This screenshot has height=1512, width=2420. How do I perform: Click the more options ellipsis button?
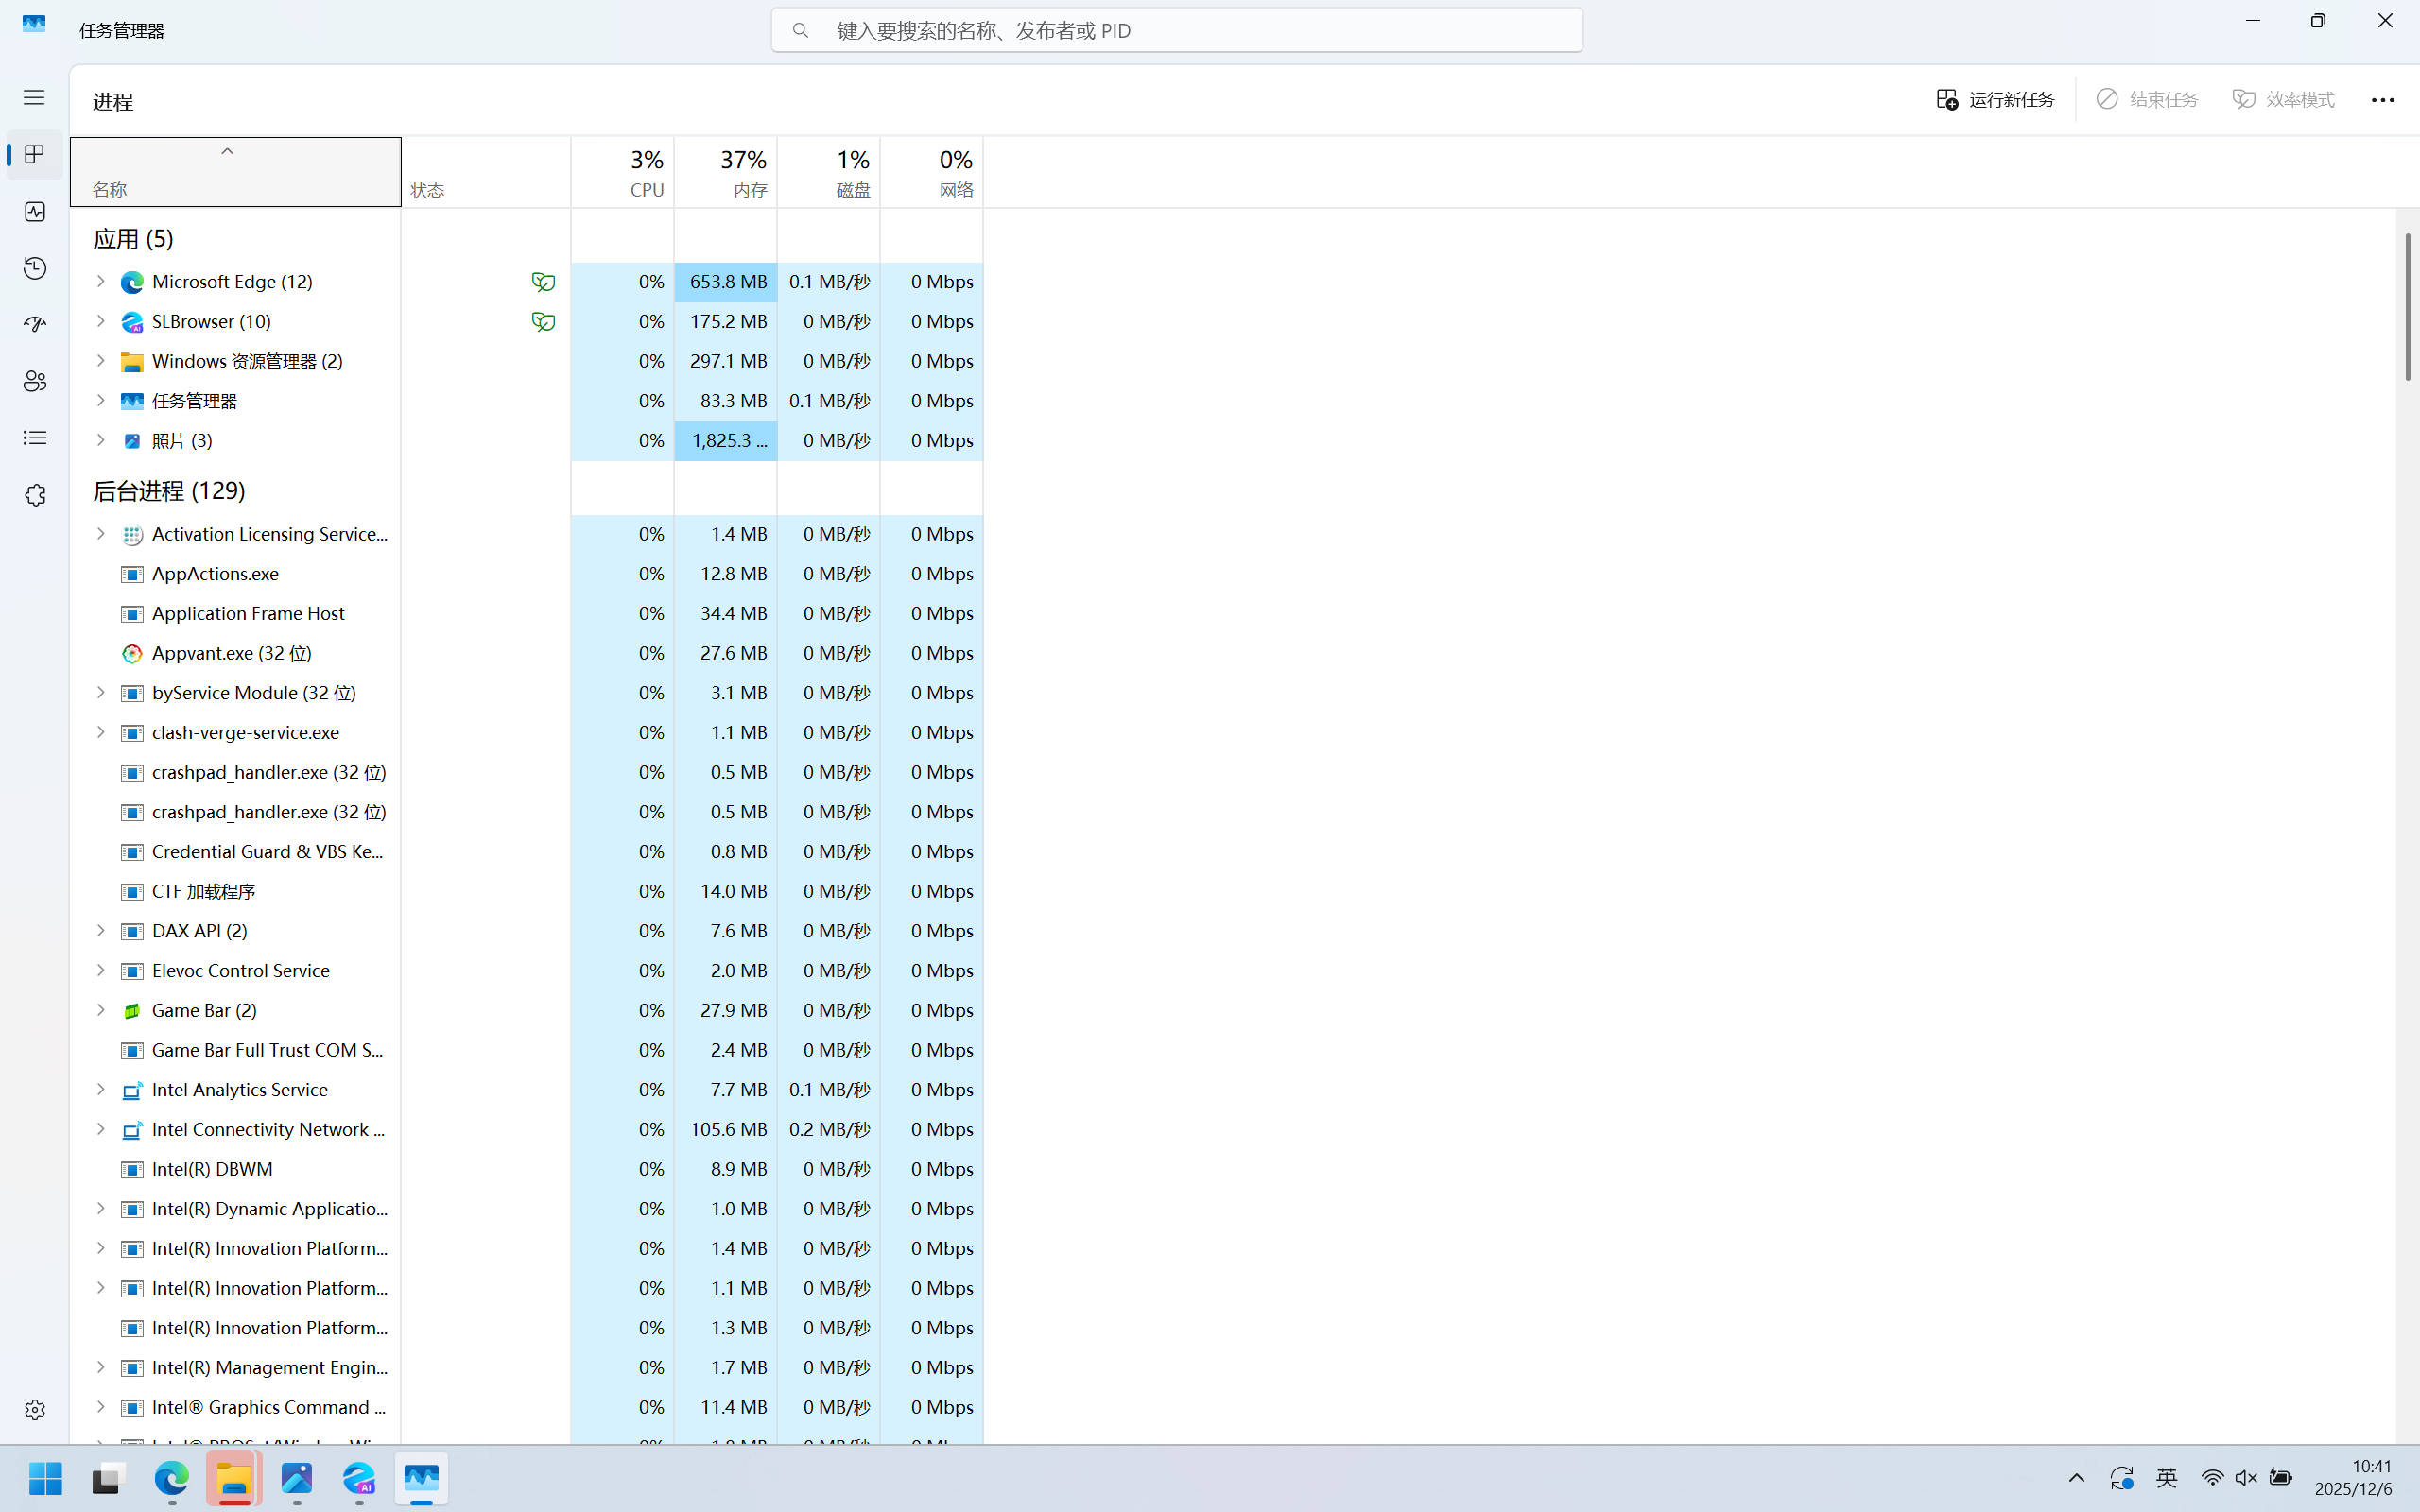[2382, 99]
